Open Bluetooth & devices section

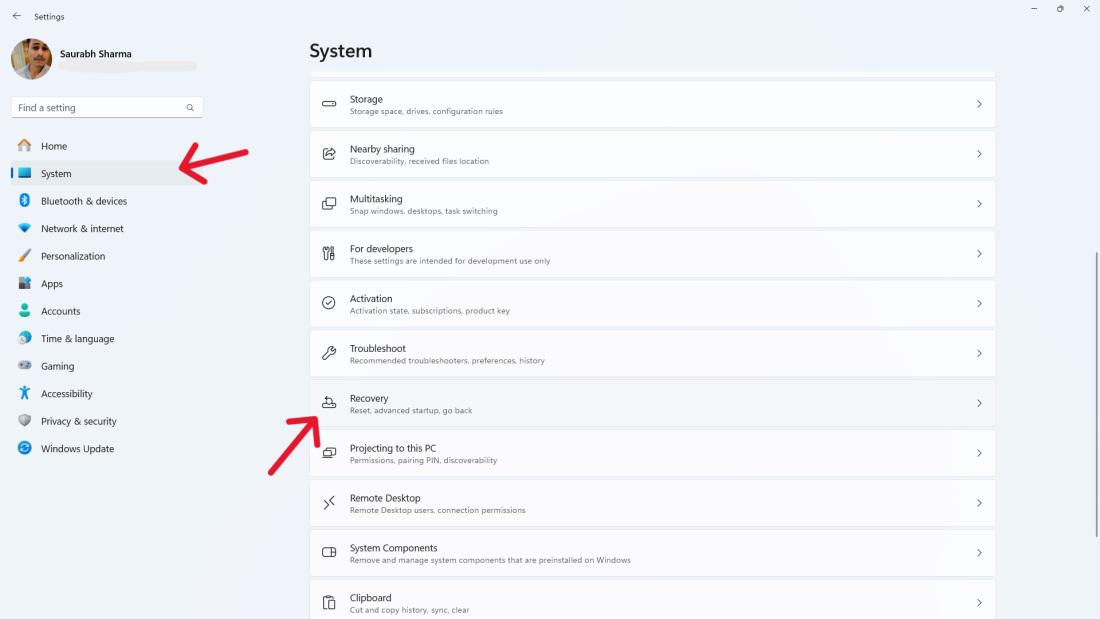coord(83,201)
